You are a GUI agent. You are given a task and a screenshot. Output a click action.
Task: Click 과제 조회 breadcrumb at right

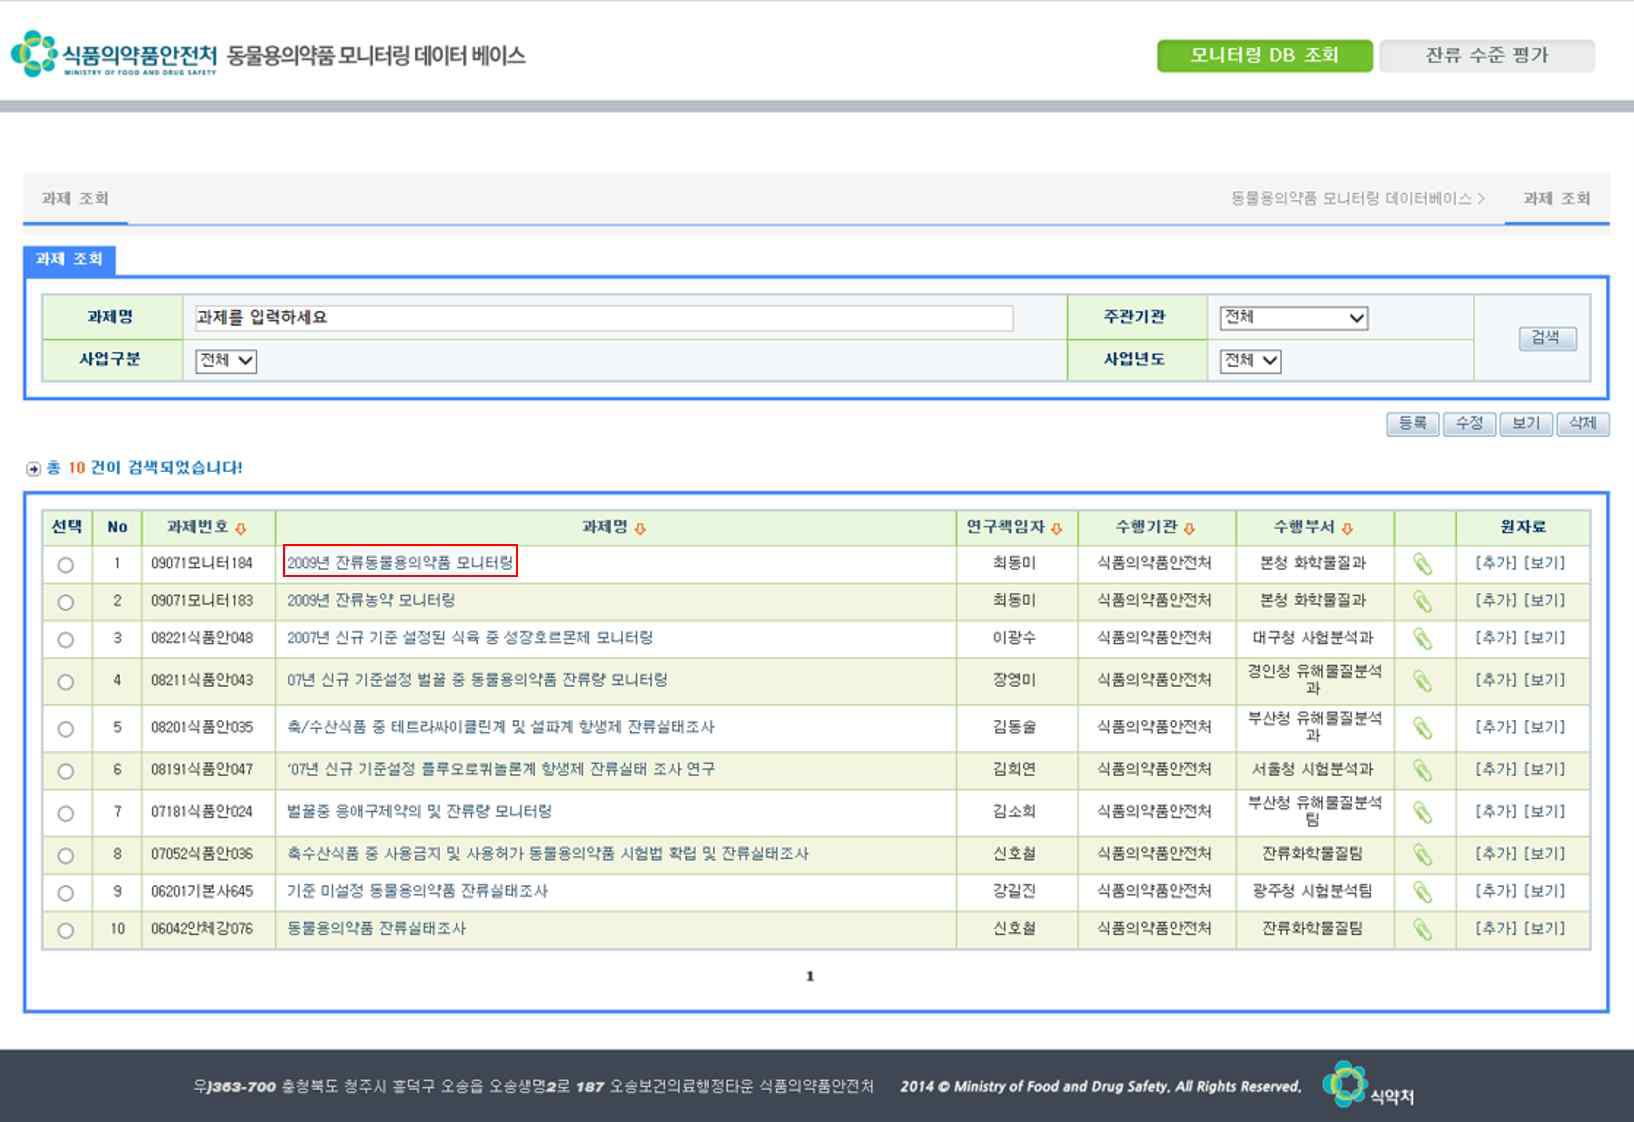coord(1557,198)
